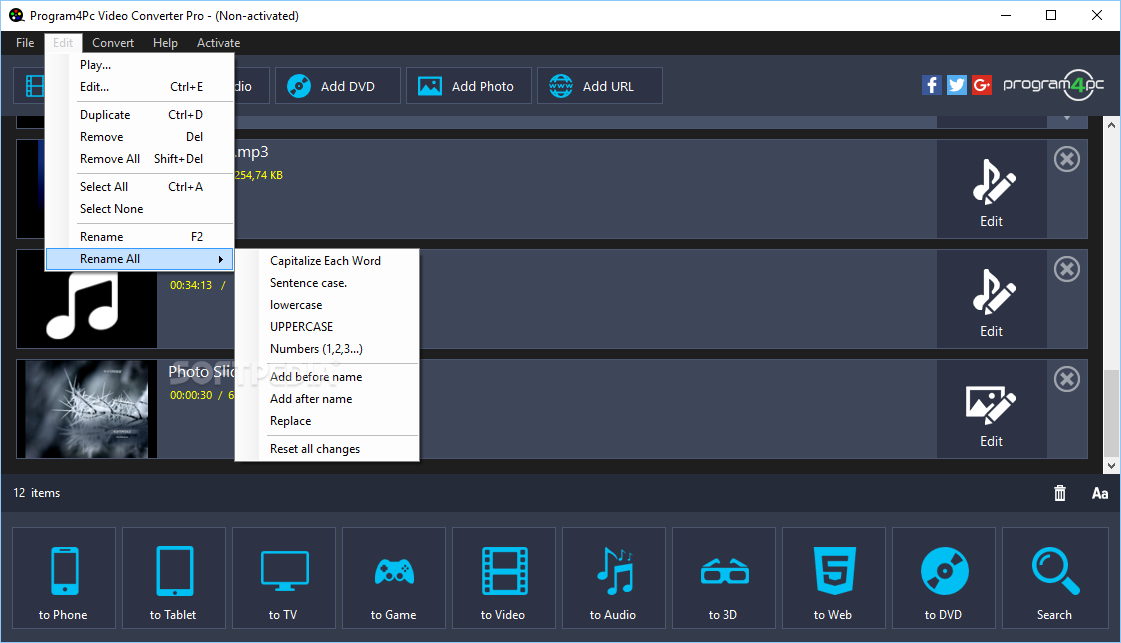Screen dimensions: 1121x643
Task: Choose Numbers (1,2,3...) option
Action: [x=327, y=349]
